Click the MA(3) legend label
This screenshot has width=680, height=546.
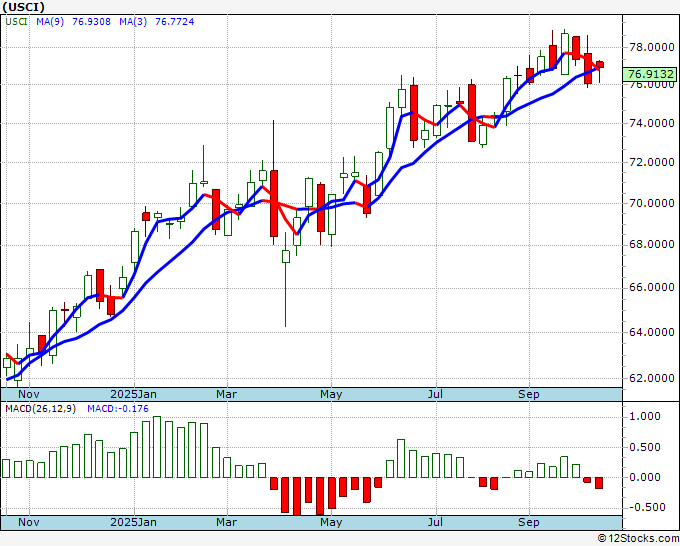pyautogui.click(x=133, y=22)
